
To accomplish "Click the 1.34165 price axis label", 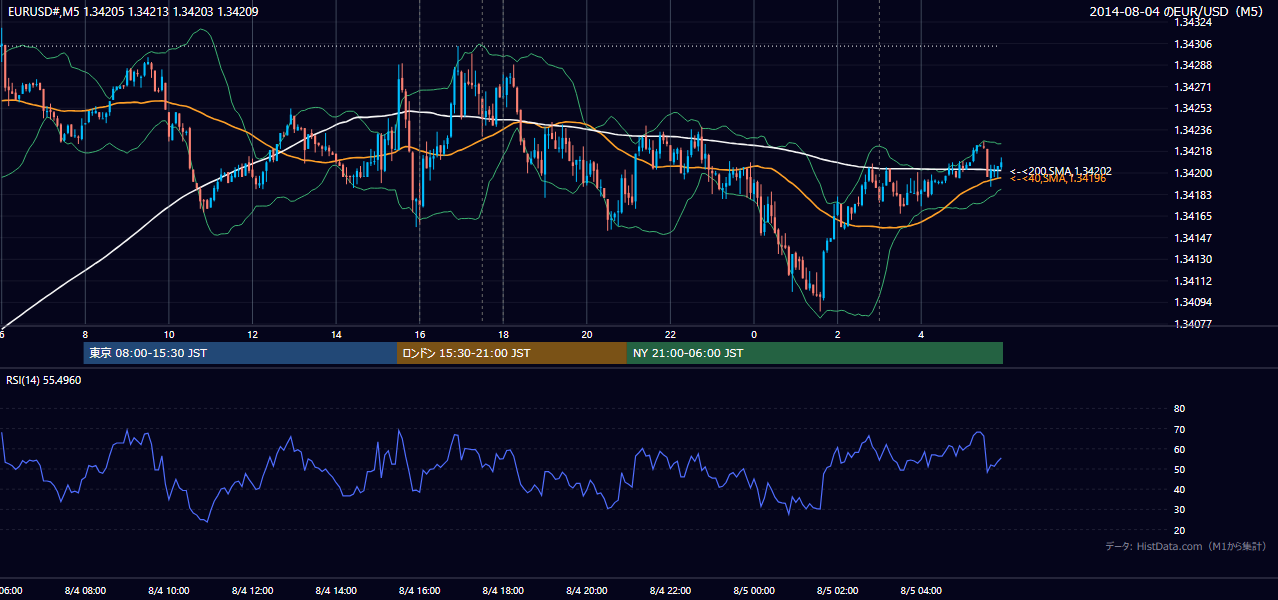I will 1193,216.
